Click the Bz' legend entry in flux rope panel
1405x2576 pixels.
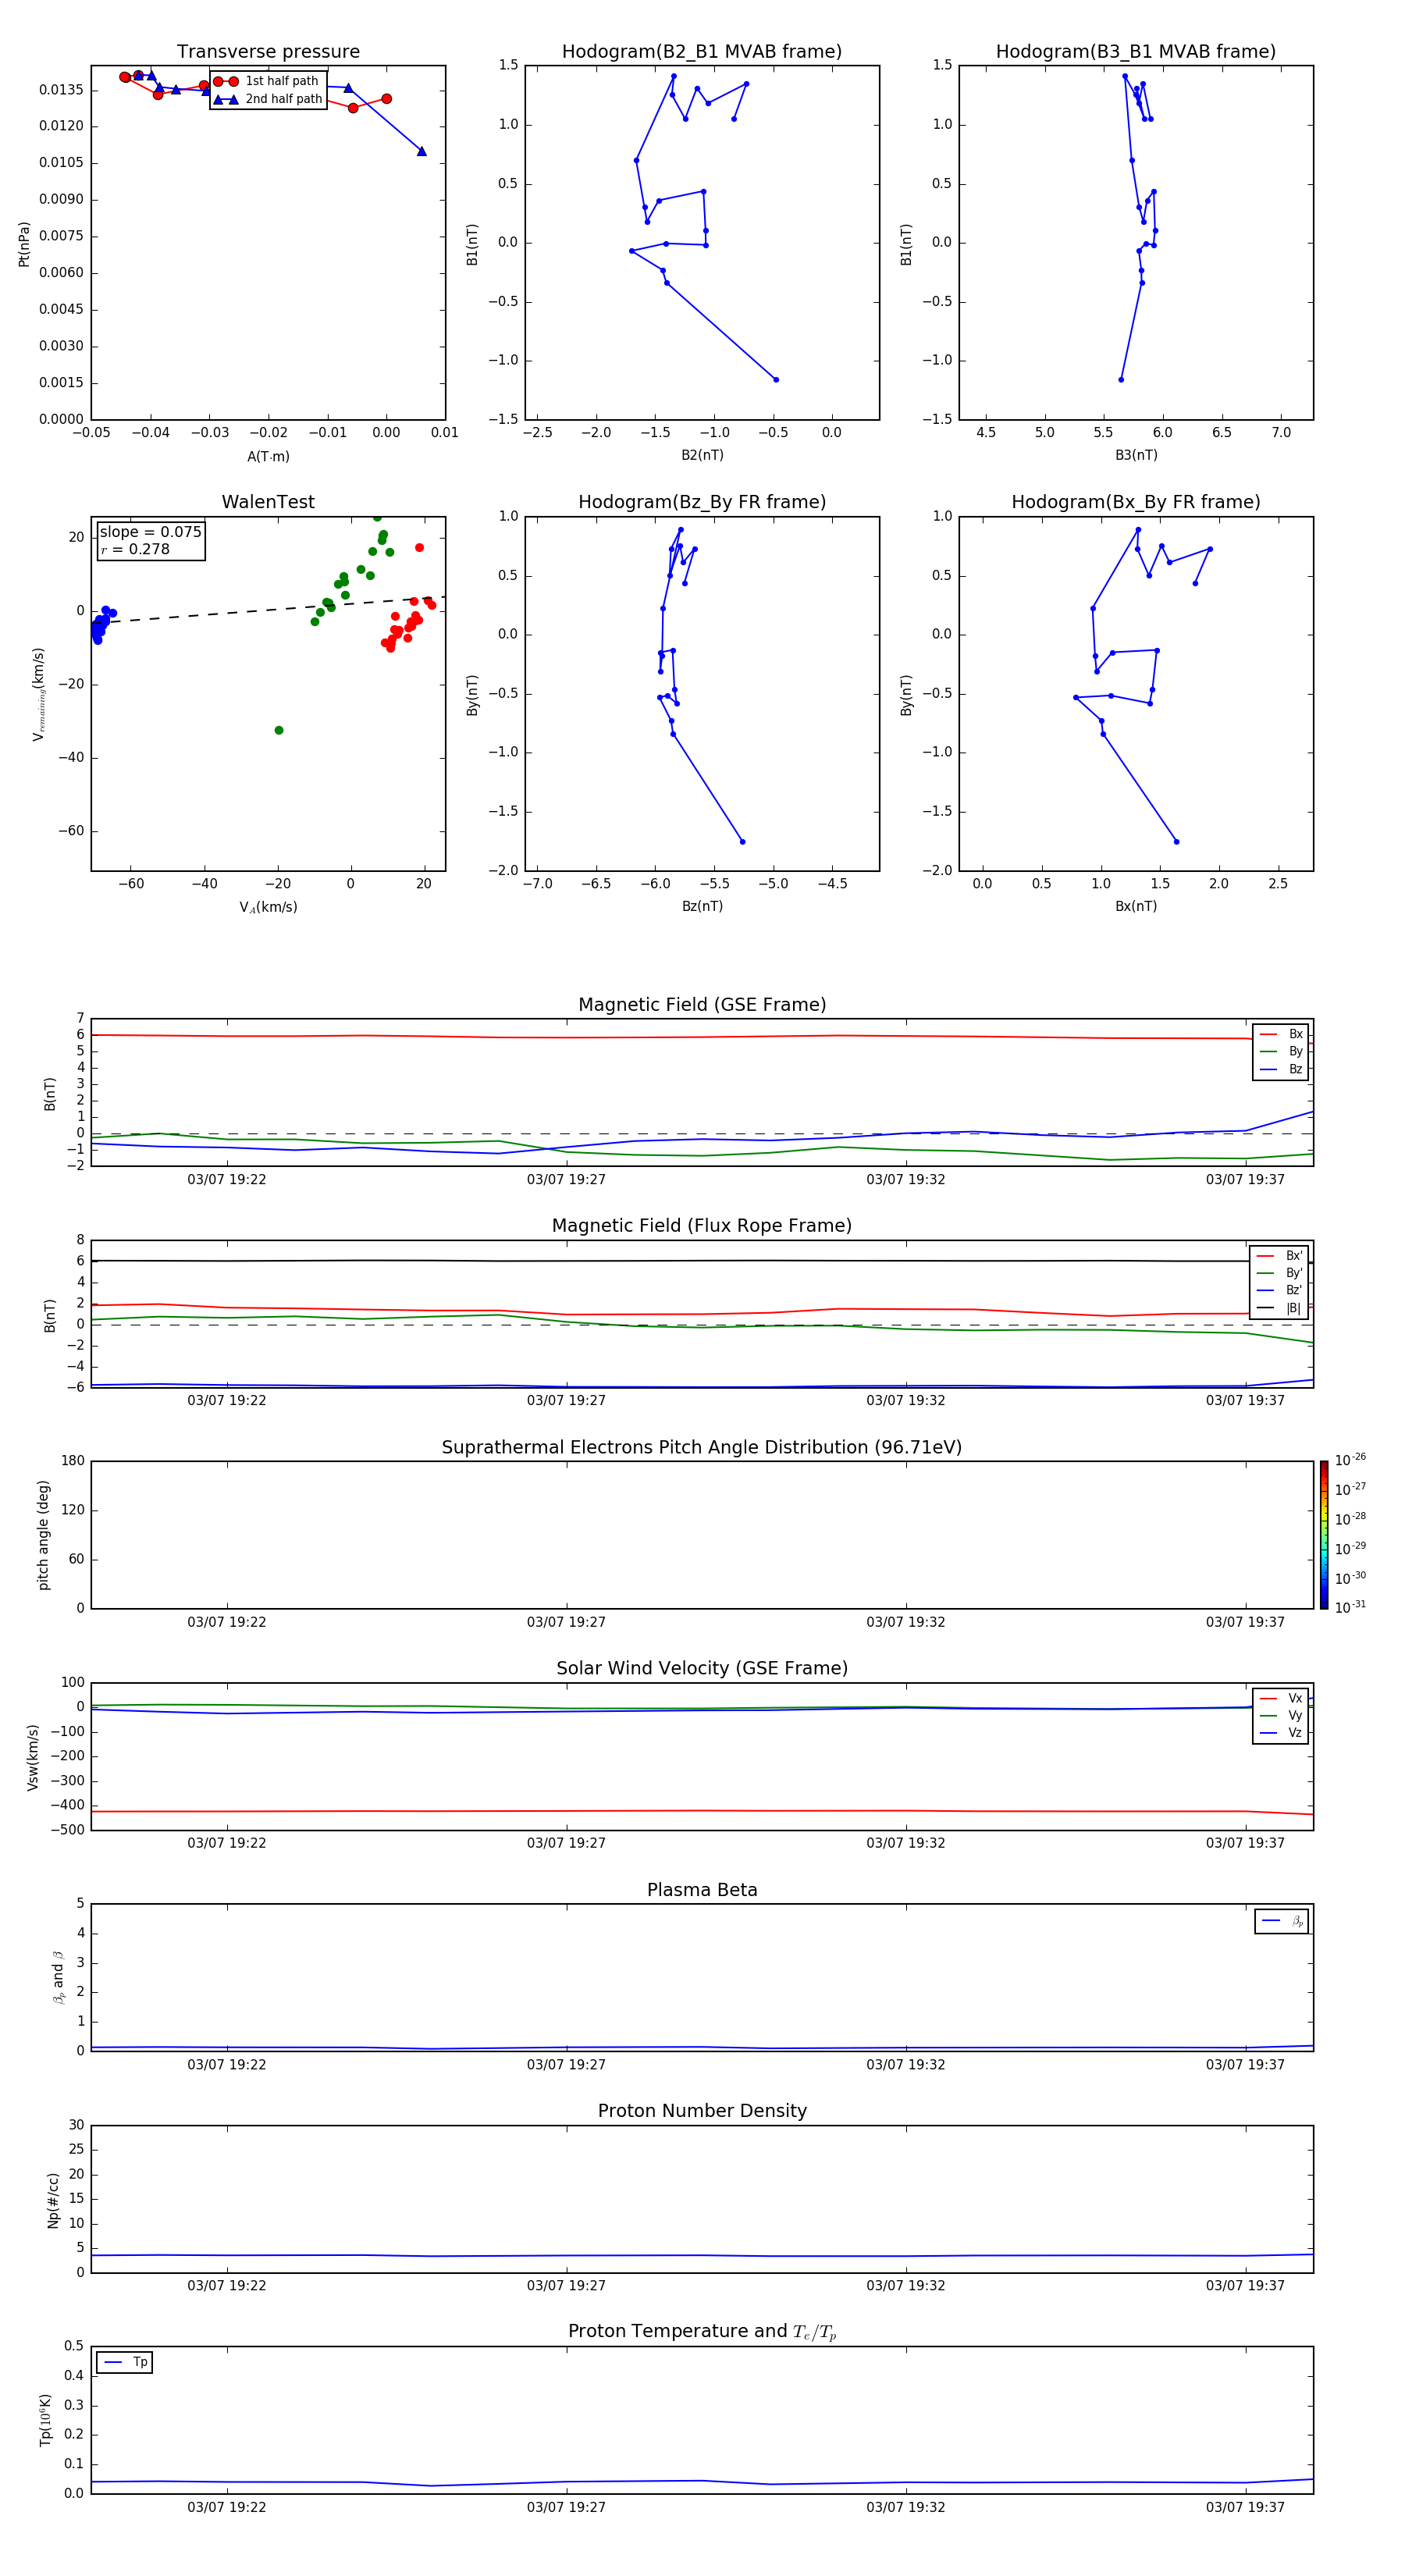click(1279, 1291)
